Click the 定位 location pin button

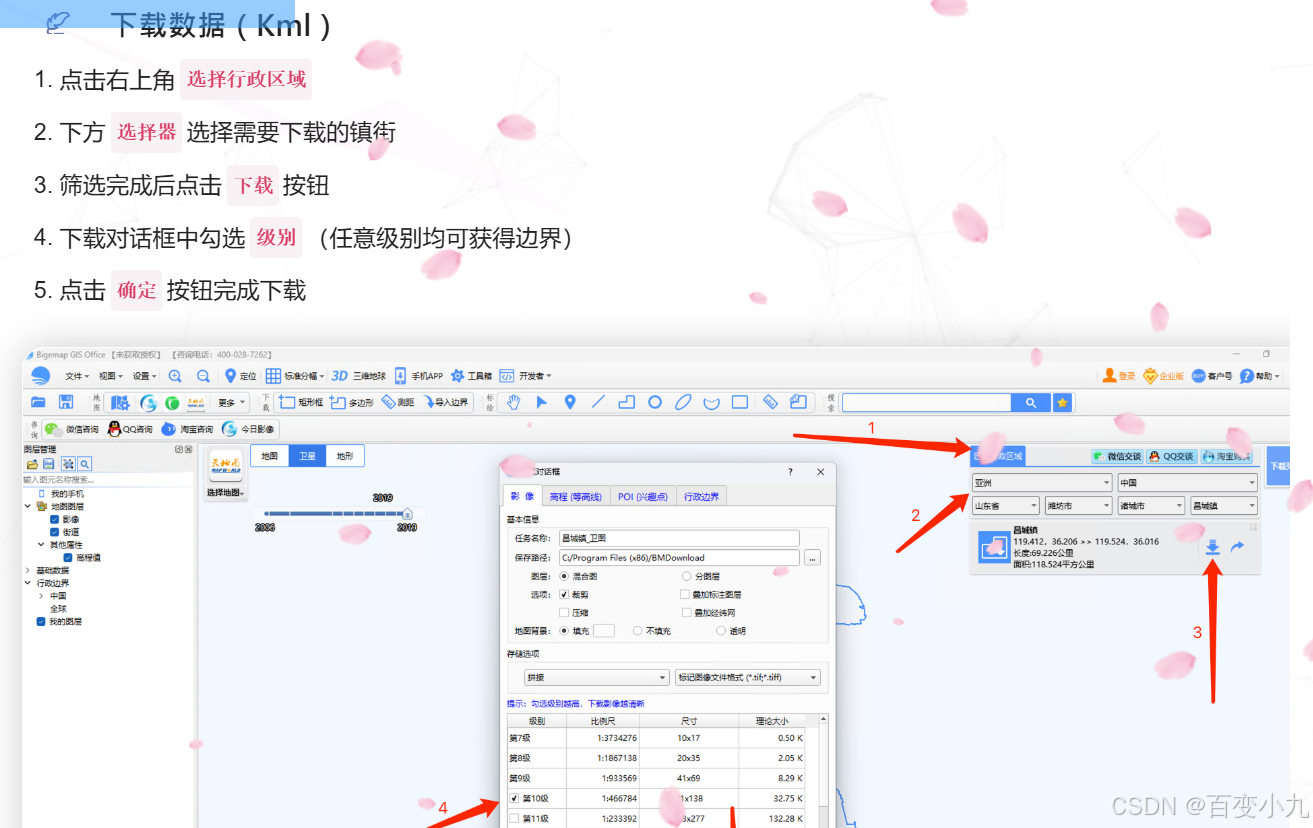tap(240, 376)
